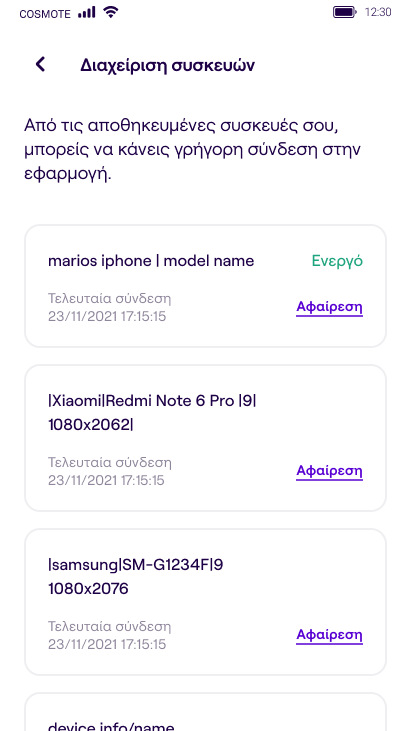Tap the COSMOTE carrier label
The height and width of the screenshot is (731, 411).
45,14
